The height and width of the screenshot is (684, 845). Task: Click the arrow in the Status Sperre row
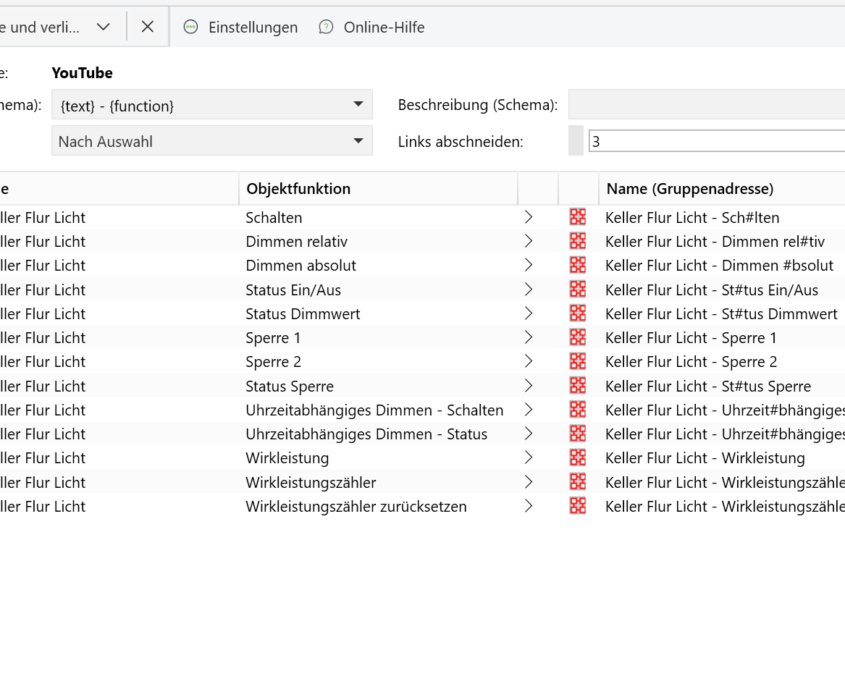(x=528, y=386)
